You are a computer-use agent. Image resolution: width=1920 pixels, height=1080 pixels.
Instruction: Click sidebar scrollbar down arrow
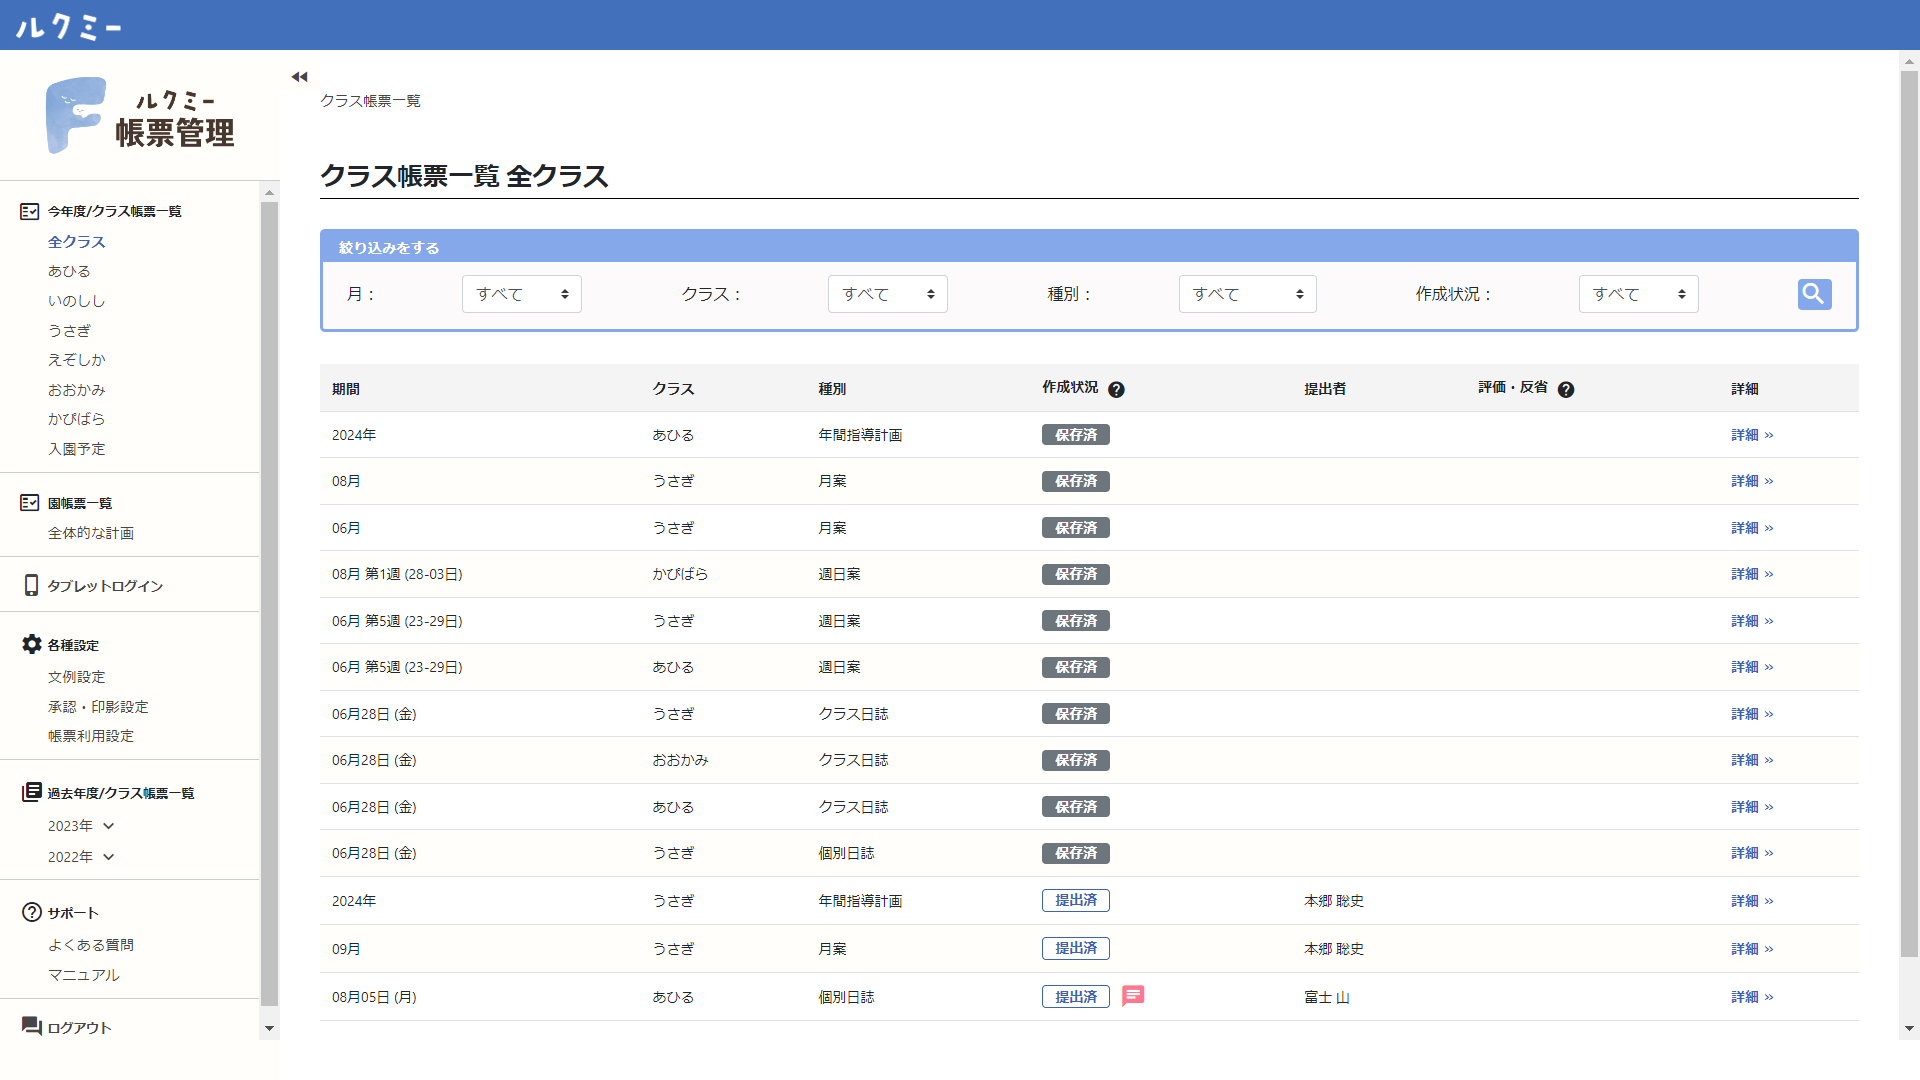coord(269,1028)
